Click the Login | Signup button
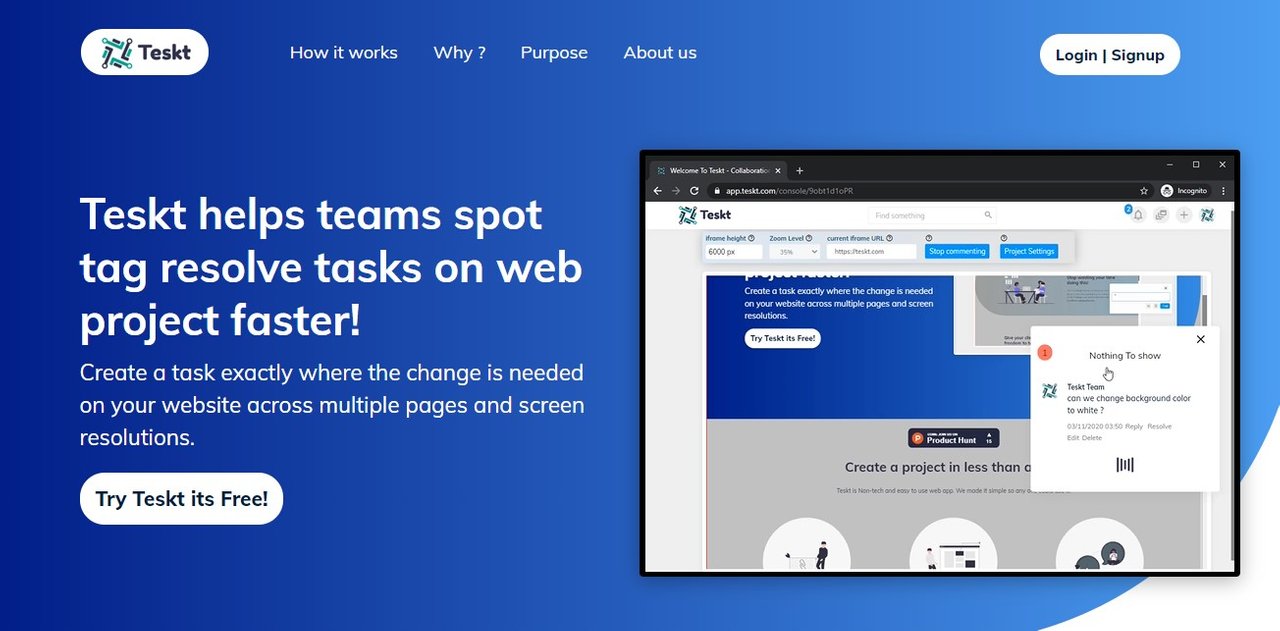Viewport: 1280px width, 631px height. [x=1110, y=55]
